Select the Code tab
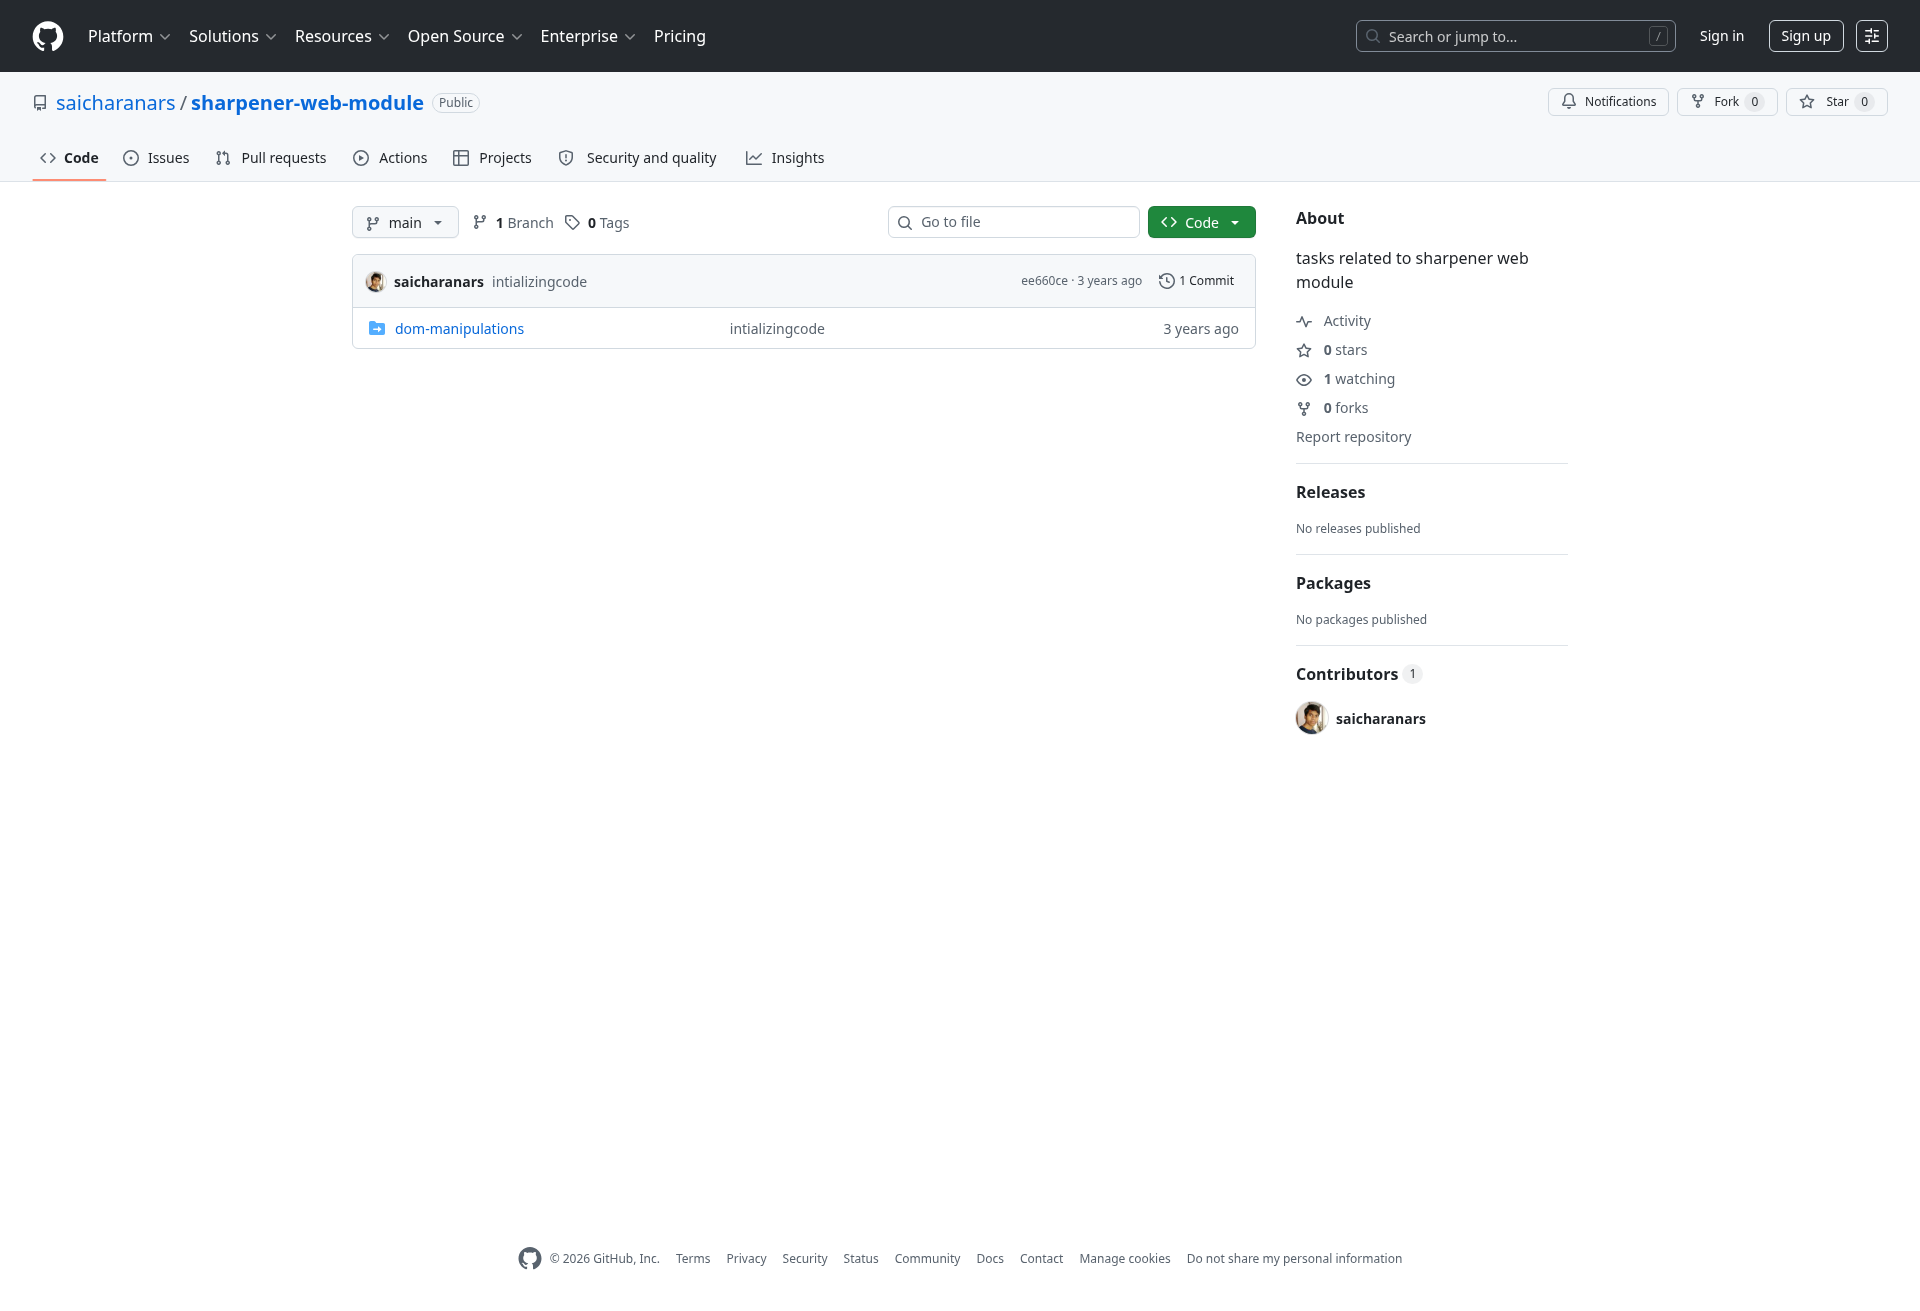This screenshot has height=1311, width=1920. [x=69, y=158]
